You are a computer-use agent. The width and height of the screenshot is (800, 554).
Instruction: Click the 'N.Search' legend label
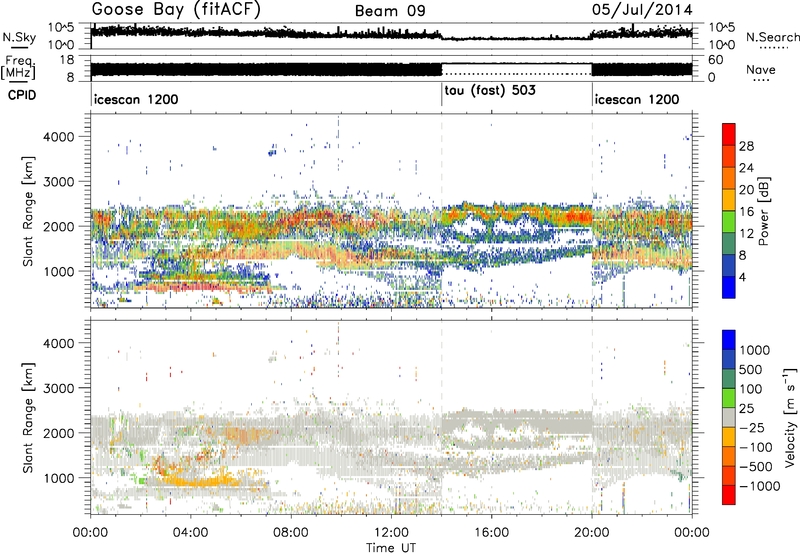pyautogui.click(x=773, y=37)
